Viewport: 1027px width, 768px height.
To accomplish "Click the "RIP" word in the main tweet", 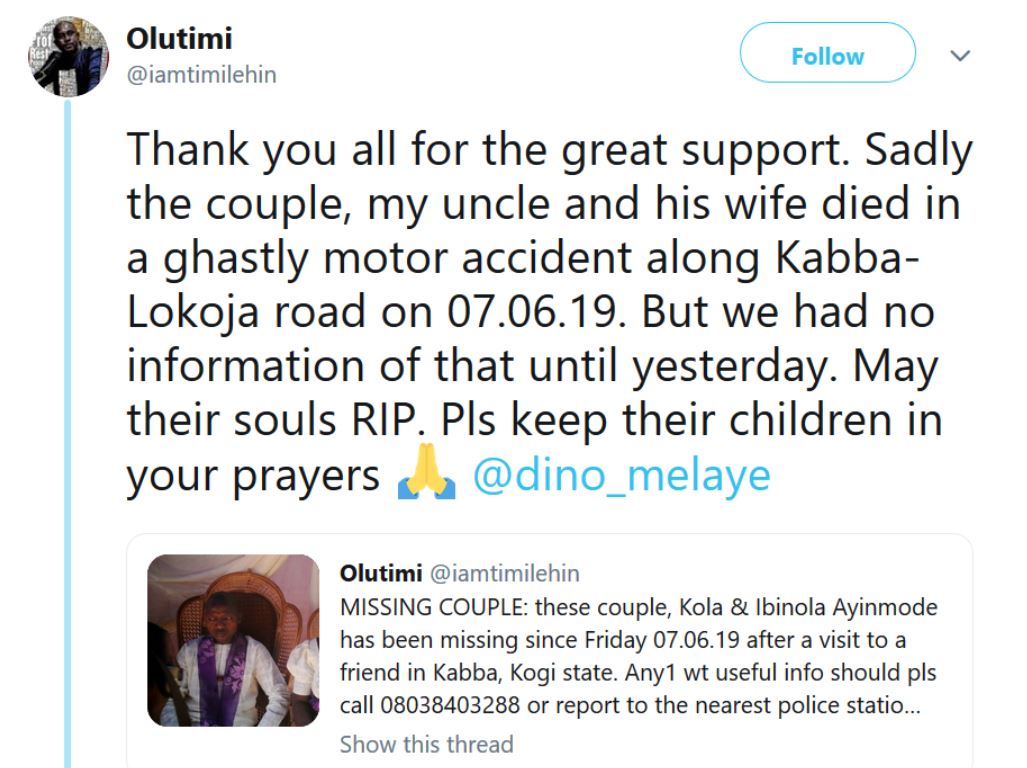I will pyautogui.click(x=370, y=422).
